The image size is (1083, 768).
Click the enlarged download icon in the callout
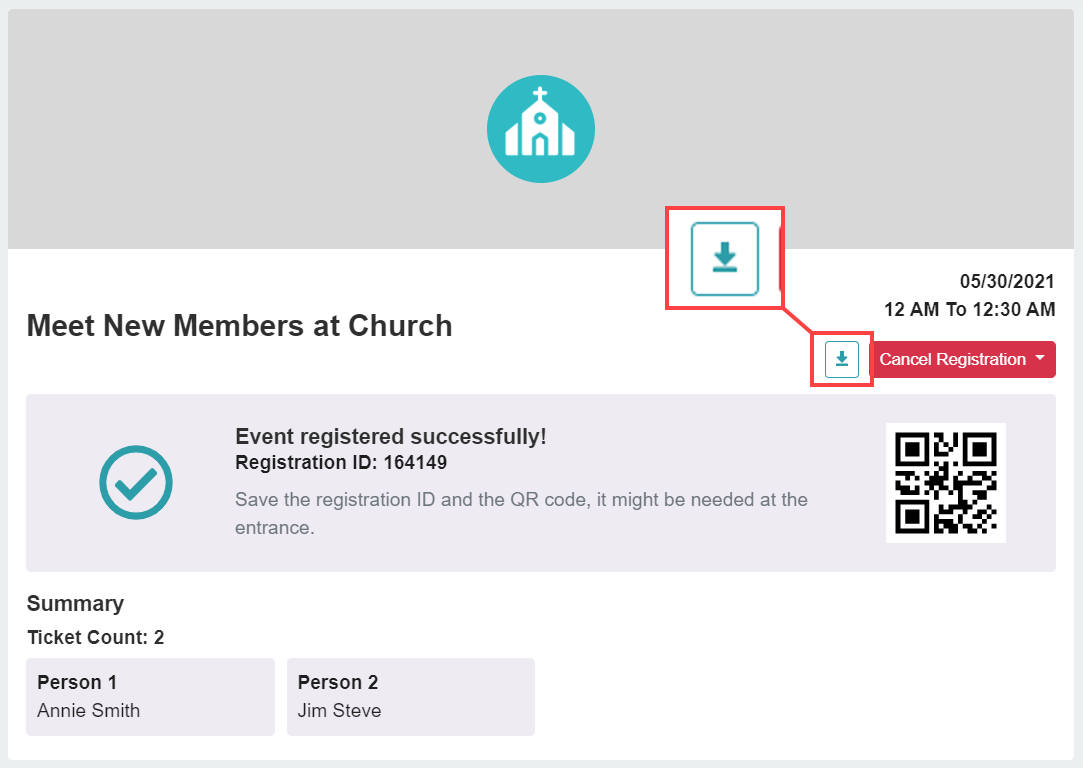[x=725, y=259]
